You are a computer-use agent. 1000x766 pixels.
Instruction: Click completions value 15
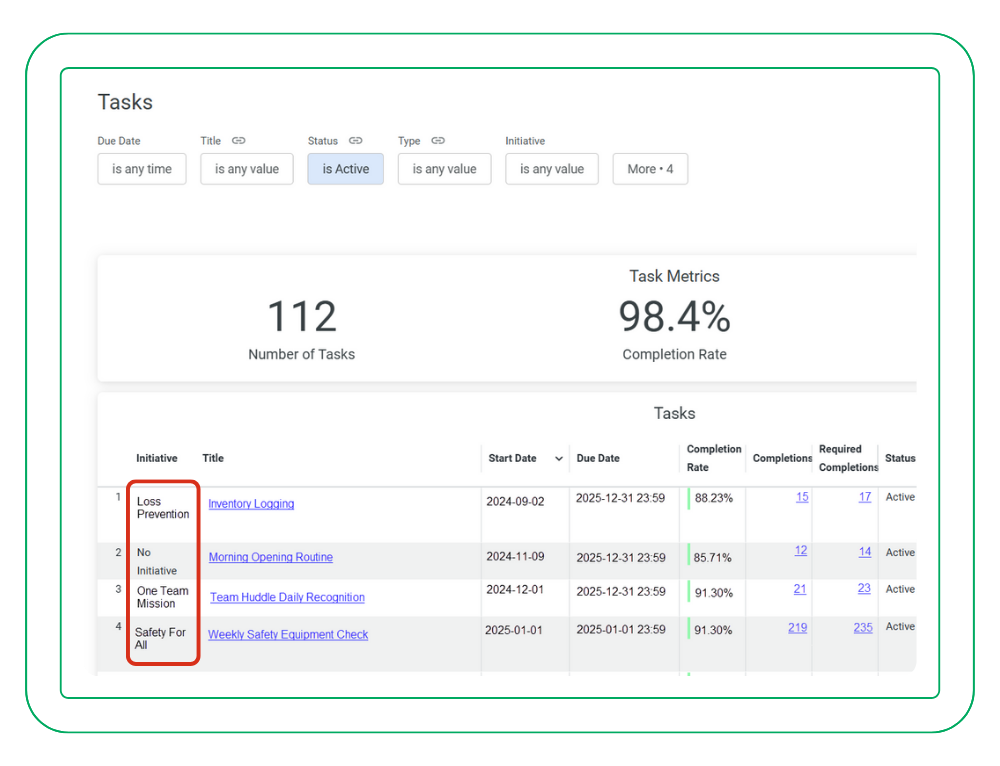tap(802, 497)
